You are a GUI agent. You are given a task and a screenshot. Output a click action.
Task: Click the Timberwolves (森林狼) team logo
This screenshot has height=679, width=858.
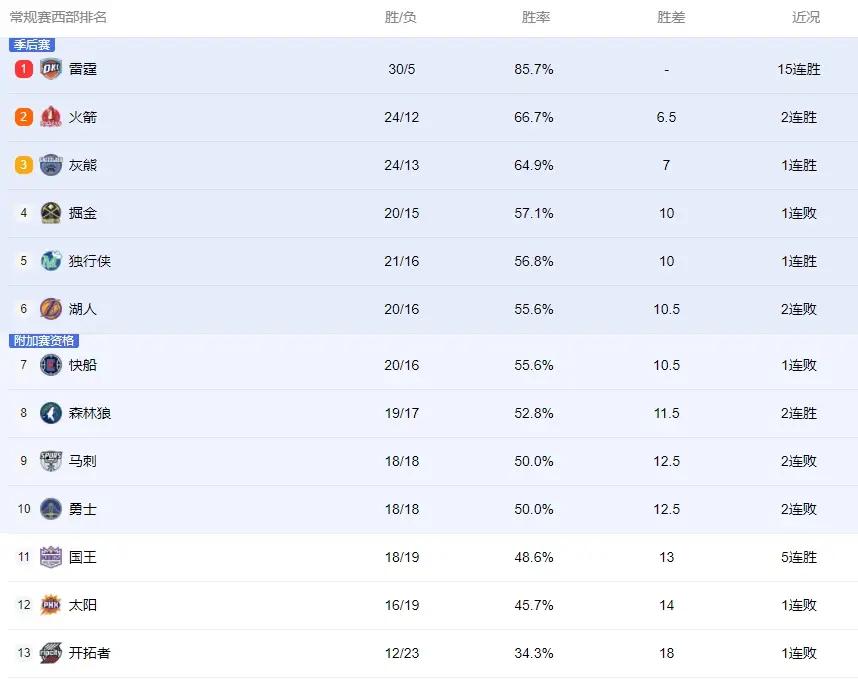pos(50,413)
